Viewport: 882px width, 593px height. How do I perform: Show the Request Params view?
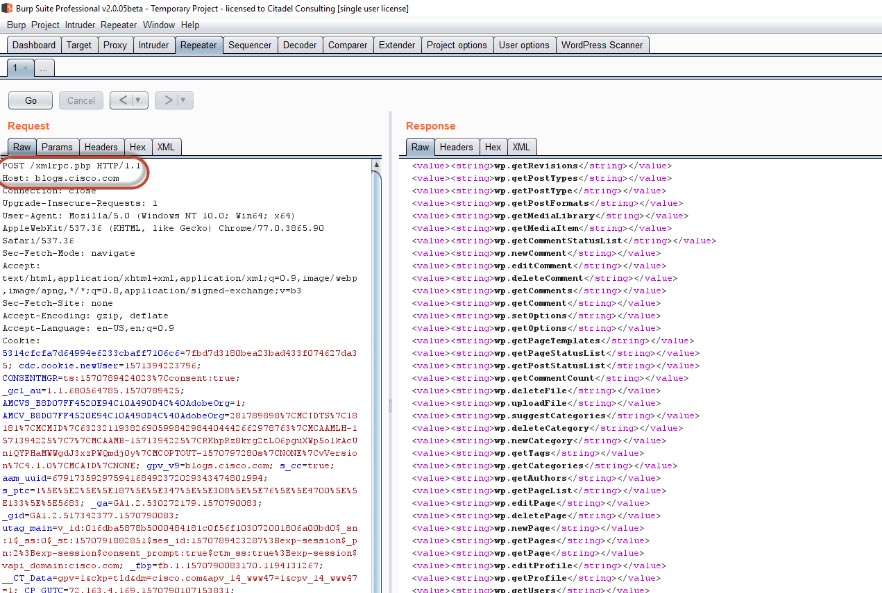coord(56,147)
